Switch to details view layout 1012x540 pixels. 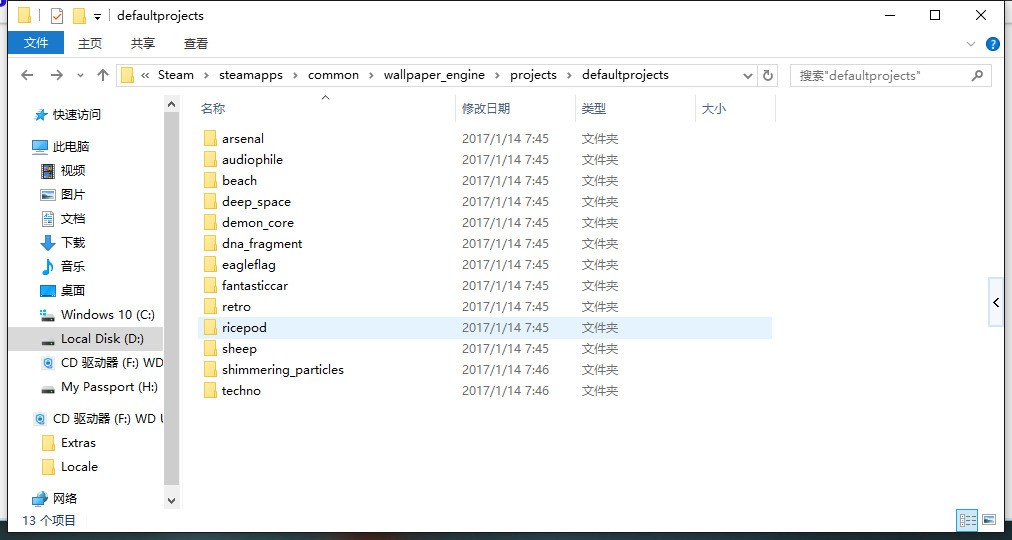(x=967, y=520)
